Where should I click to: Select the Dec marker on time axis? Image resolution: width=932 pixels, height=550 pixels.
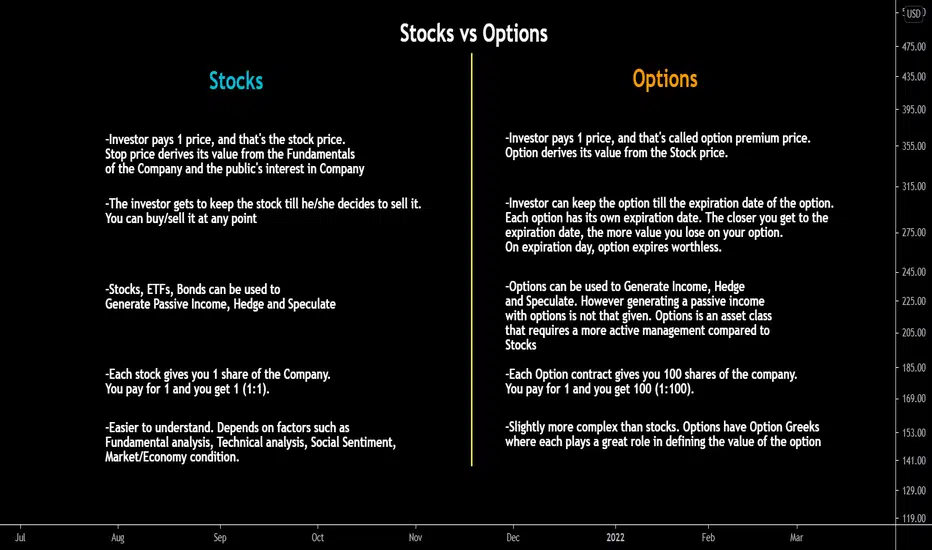click(x=513, y=538)
